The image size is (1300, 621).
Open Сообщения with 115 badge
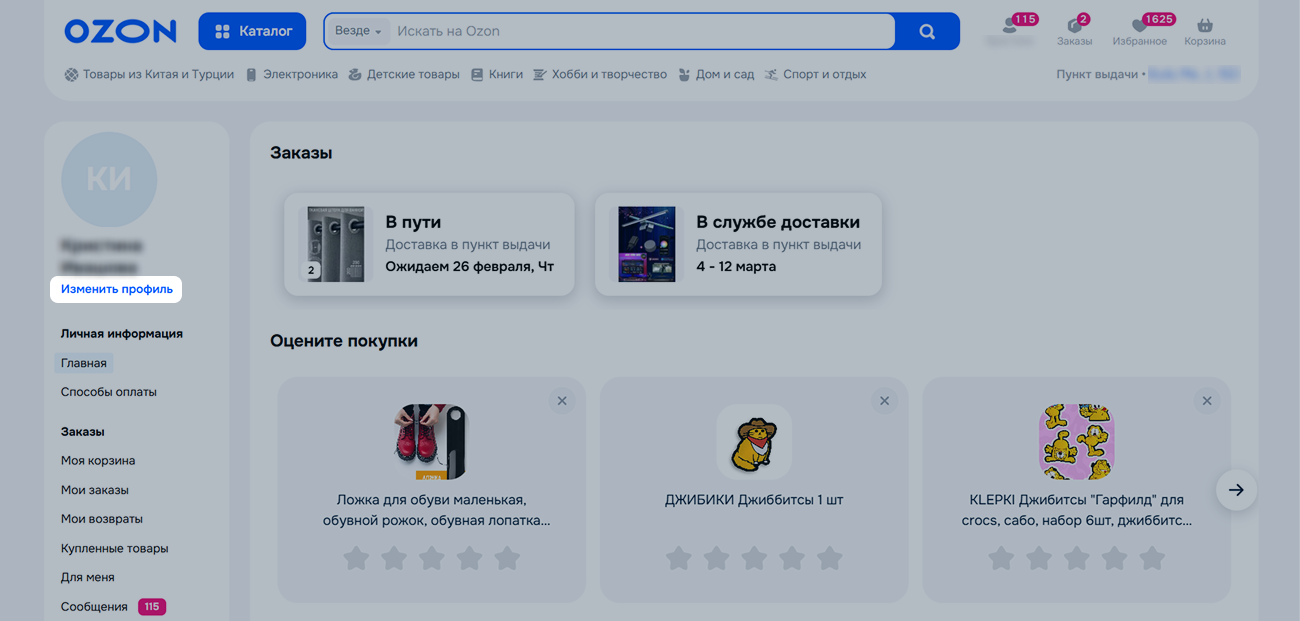tap(94, 607)
